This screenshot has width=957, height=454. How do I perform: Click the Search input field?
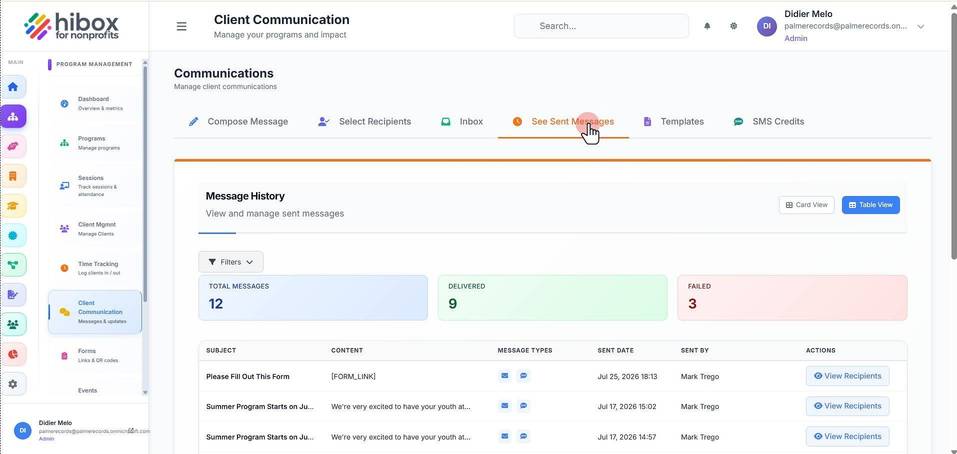(601, 26)
